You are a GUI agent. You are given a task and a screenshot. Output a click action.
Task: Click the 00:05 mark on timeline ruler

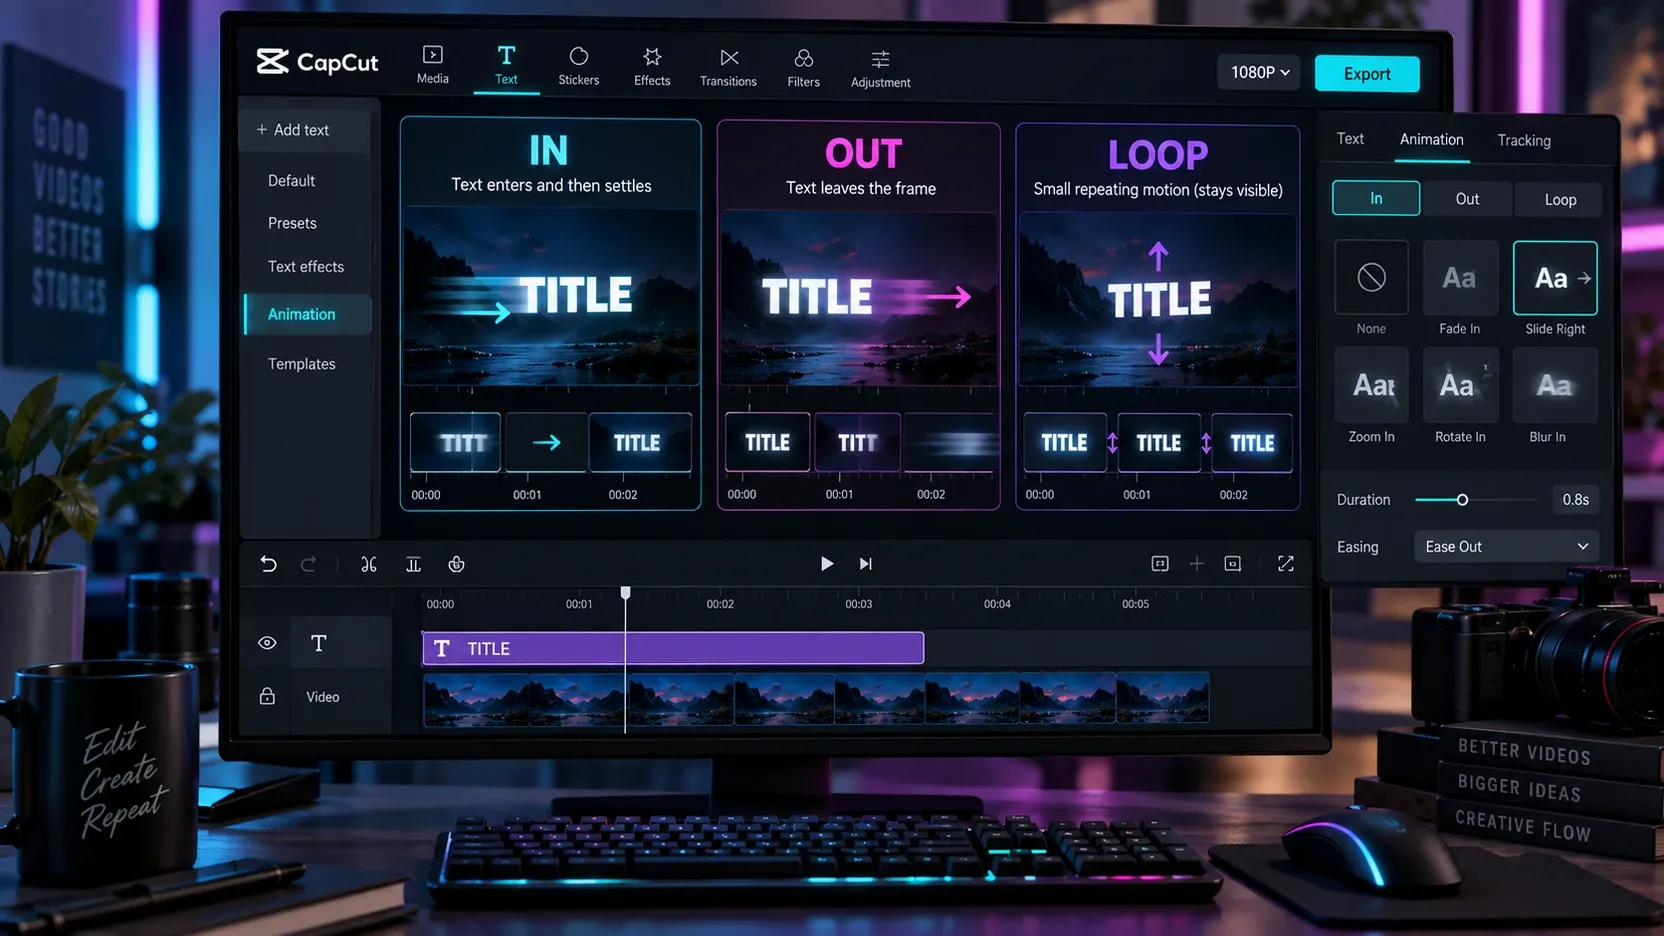(1135, 604)
